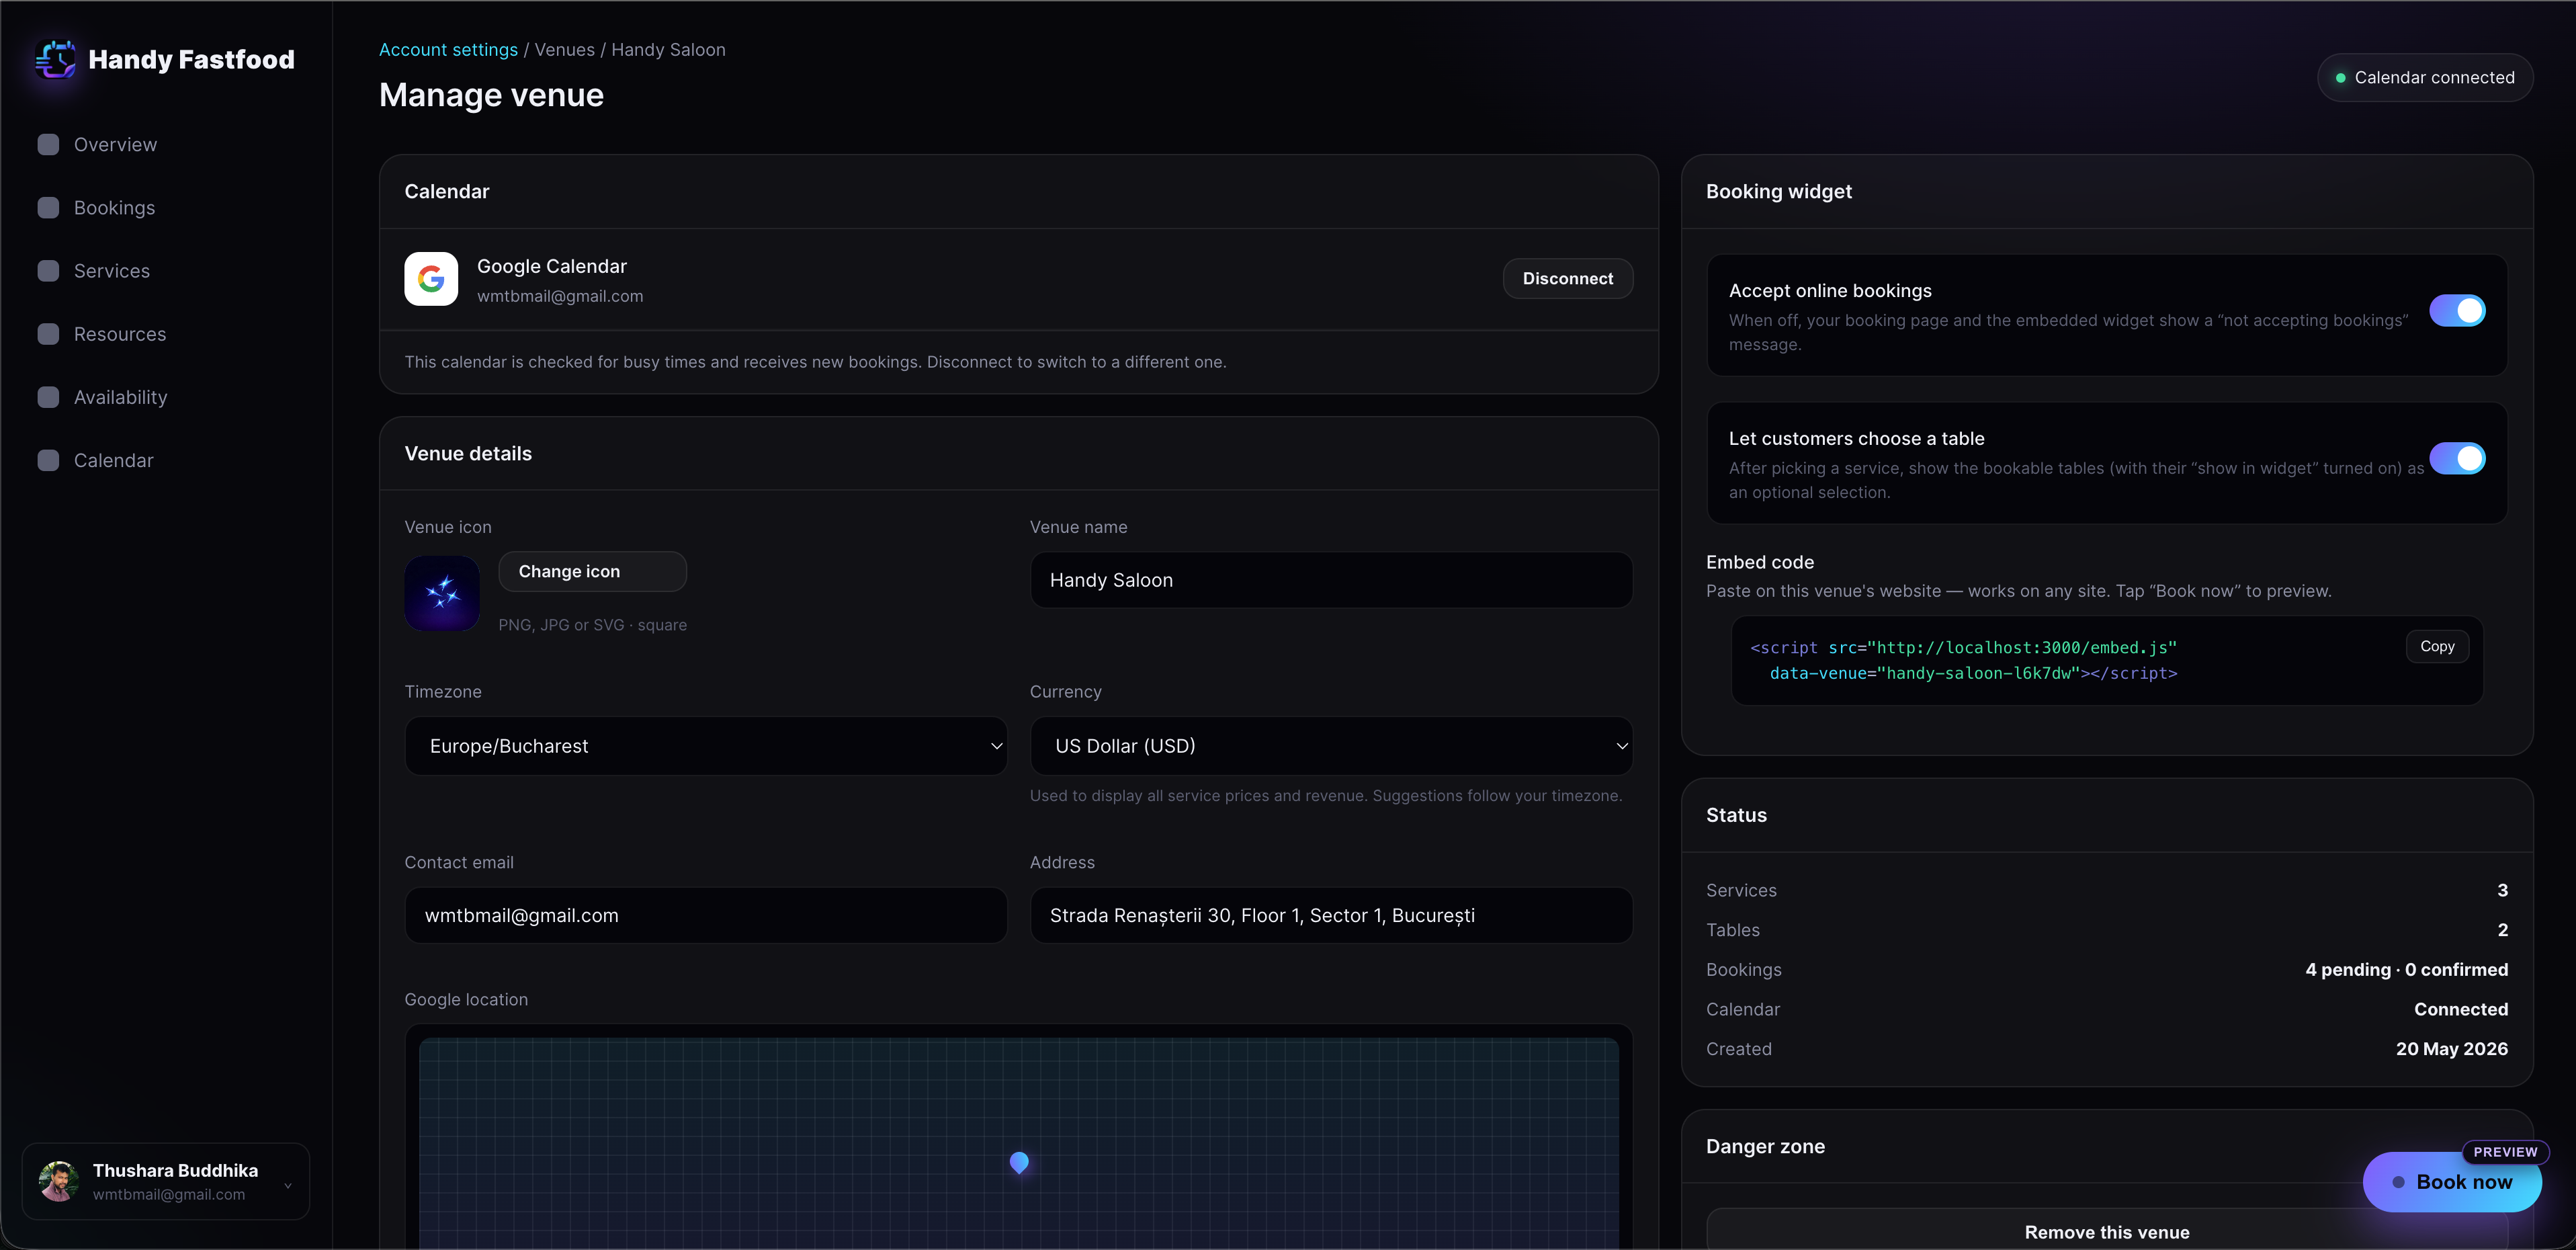
Task: Click the Google Calendar logo icon
Action: (x=431, y=278)
